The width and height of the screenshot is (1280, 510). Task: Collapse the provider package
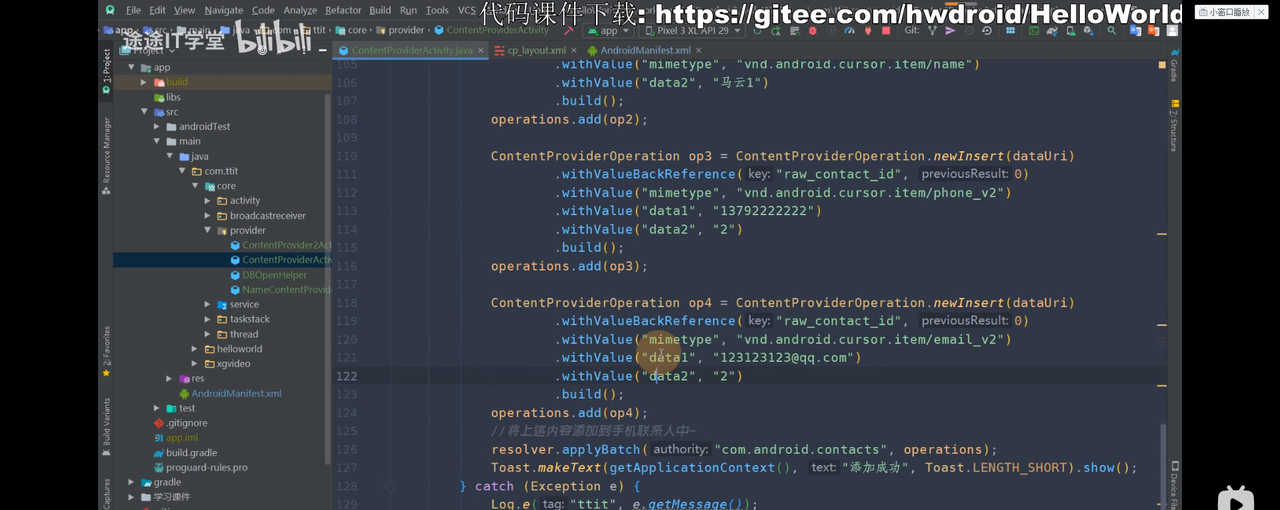click(x=208, y=230)
